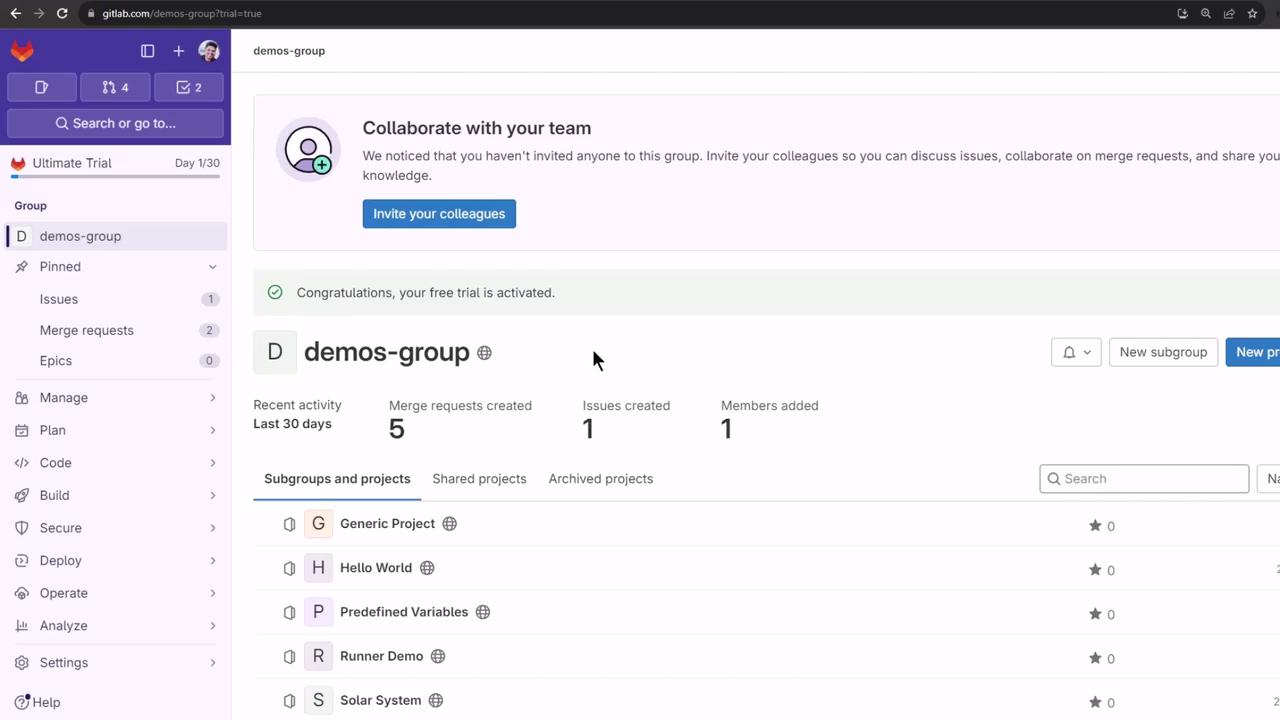Click the star icon on Runner Demo row
1280x720 pixels.
click(1095, 658)
